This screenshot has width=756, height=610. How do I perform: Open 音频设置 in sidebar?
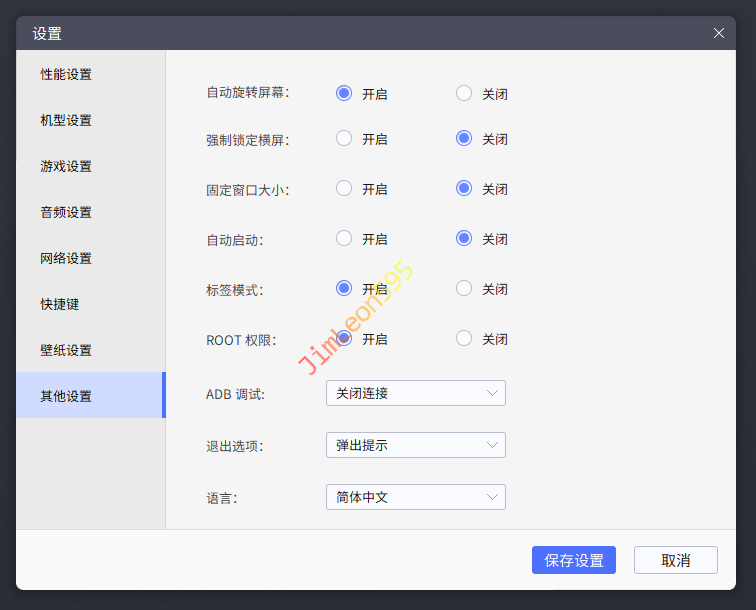(66, 212)
